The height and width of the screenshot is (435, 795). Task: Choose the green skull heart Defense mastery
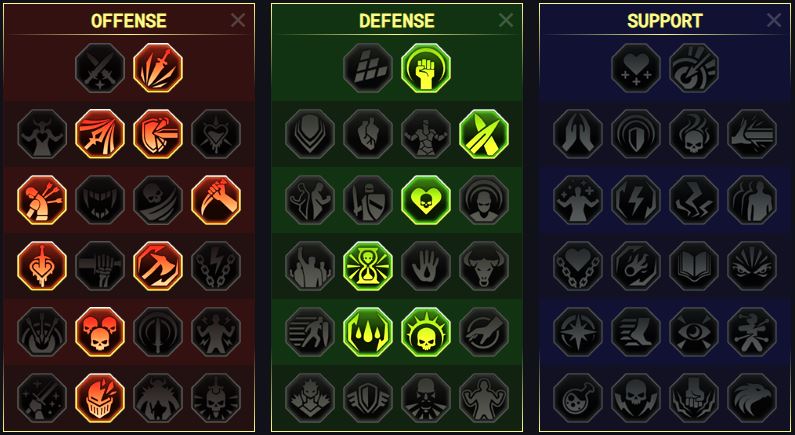click(426, 200)
